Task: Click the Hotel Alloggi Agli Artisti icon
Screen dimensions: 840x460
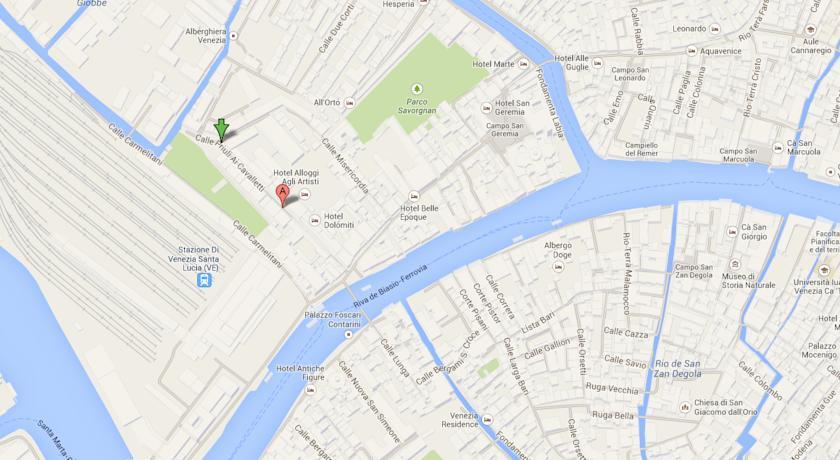Action: [x=305, y=194]
